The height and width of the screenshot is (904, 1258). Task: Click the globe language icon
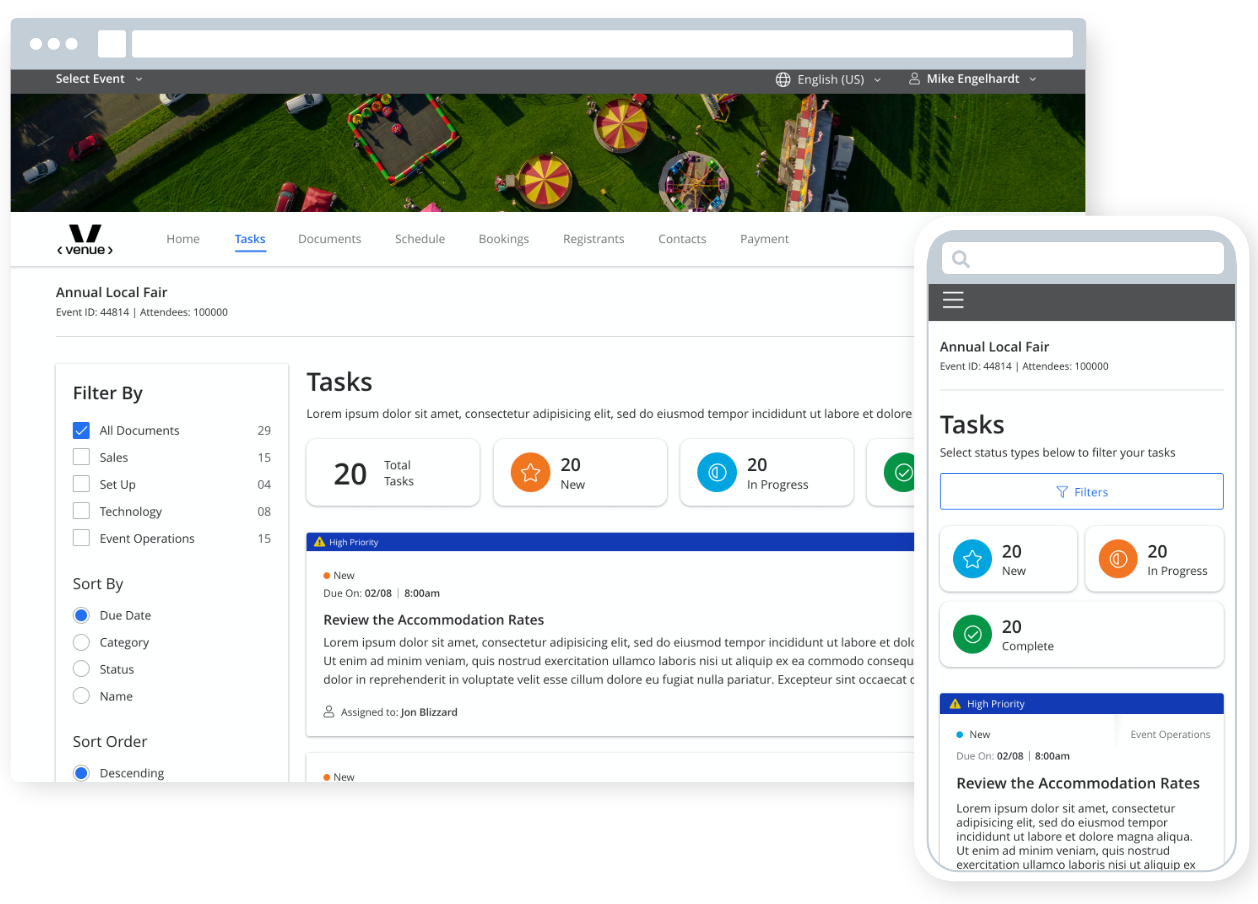pos(784,79)
